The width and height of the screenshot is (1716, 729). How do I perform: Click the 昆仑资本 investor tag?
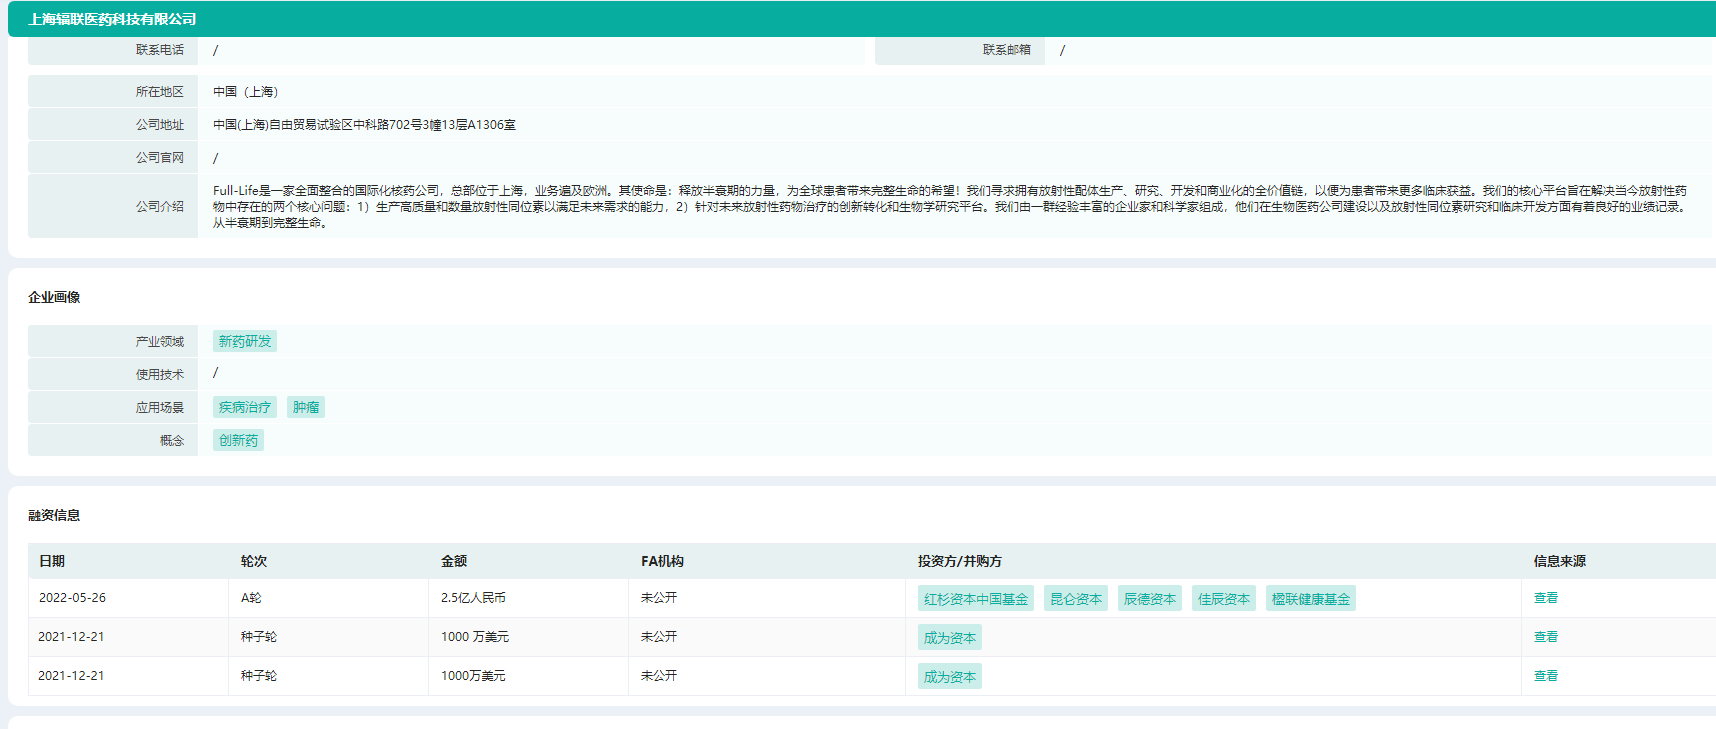coord(1075,599)
